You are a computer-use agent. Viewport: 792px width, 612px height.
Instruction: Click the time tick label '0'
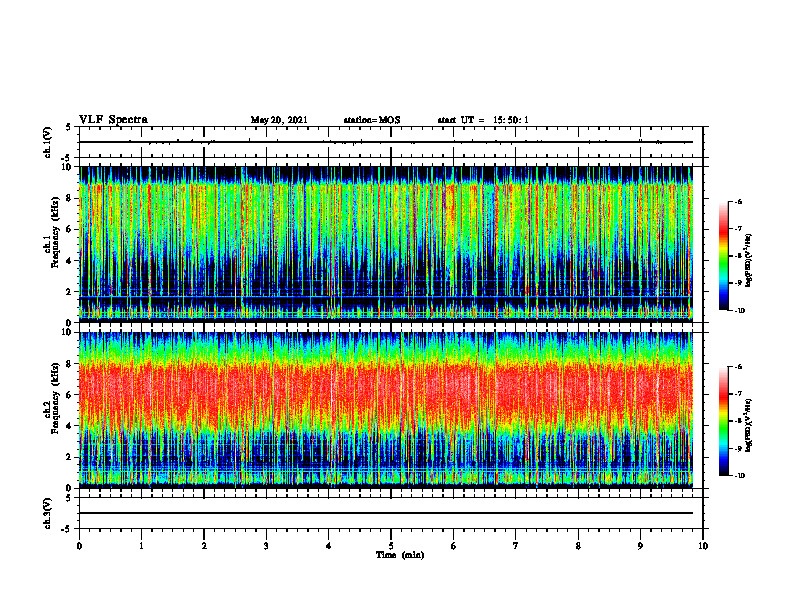79,546
